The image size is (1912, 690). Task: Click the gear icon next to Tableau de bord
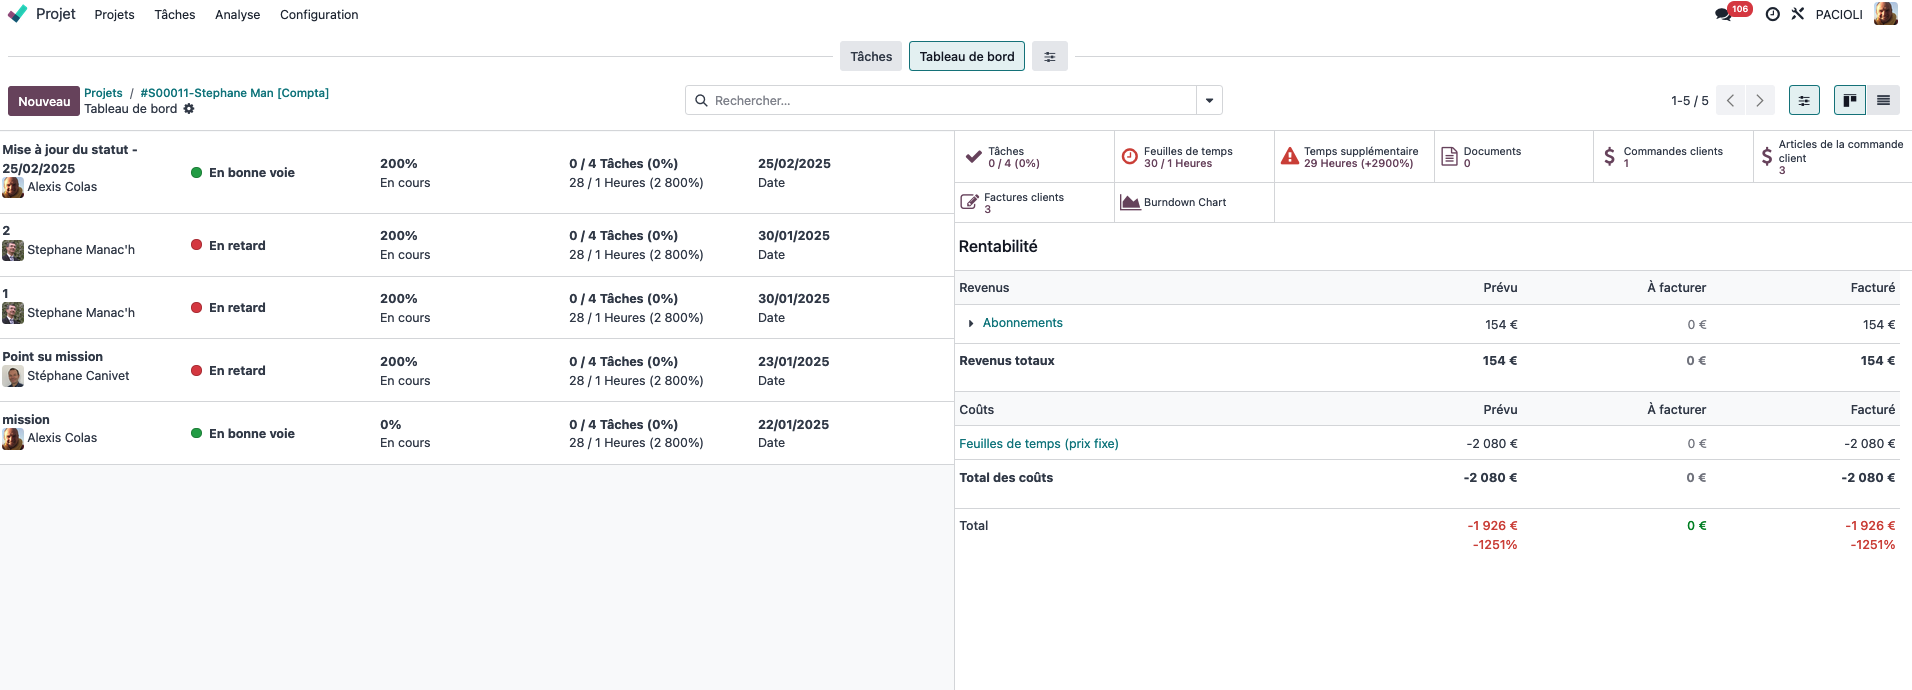point(189,109)
